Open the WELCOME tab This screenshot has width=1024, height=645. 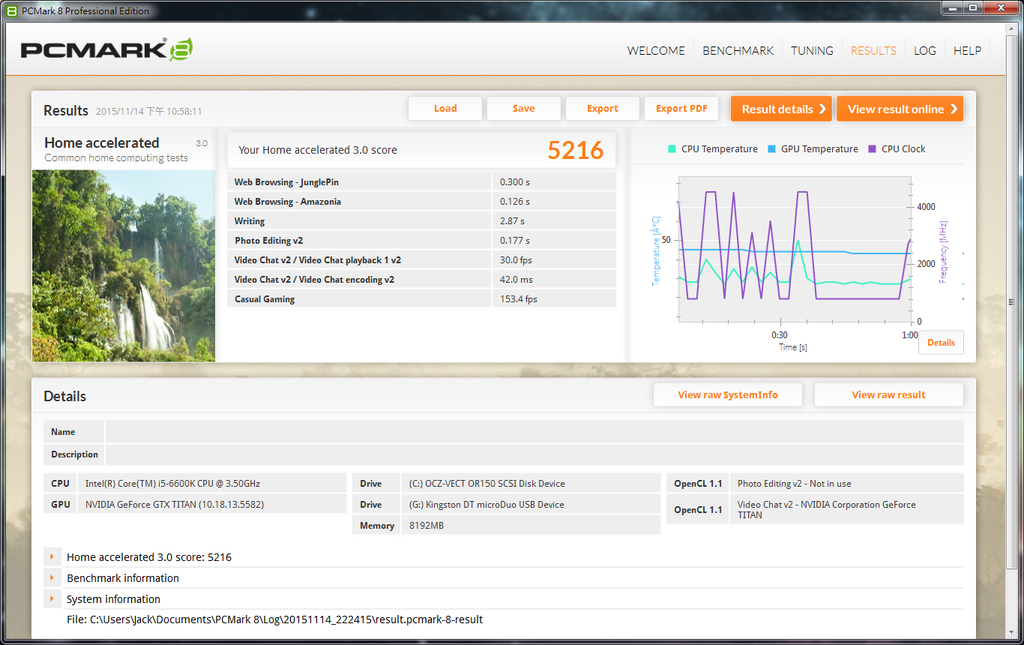point(656,51)
